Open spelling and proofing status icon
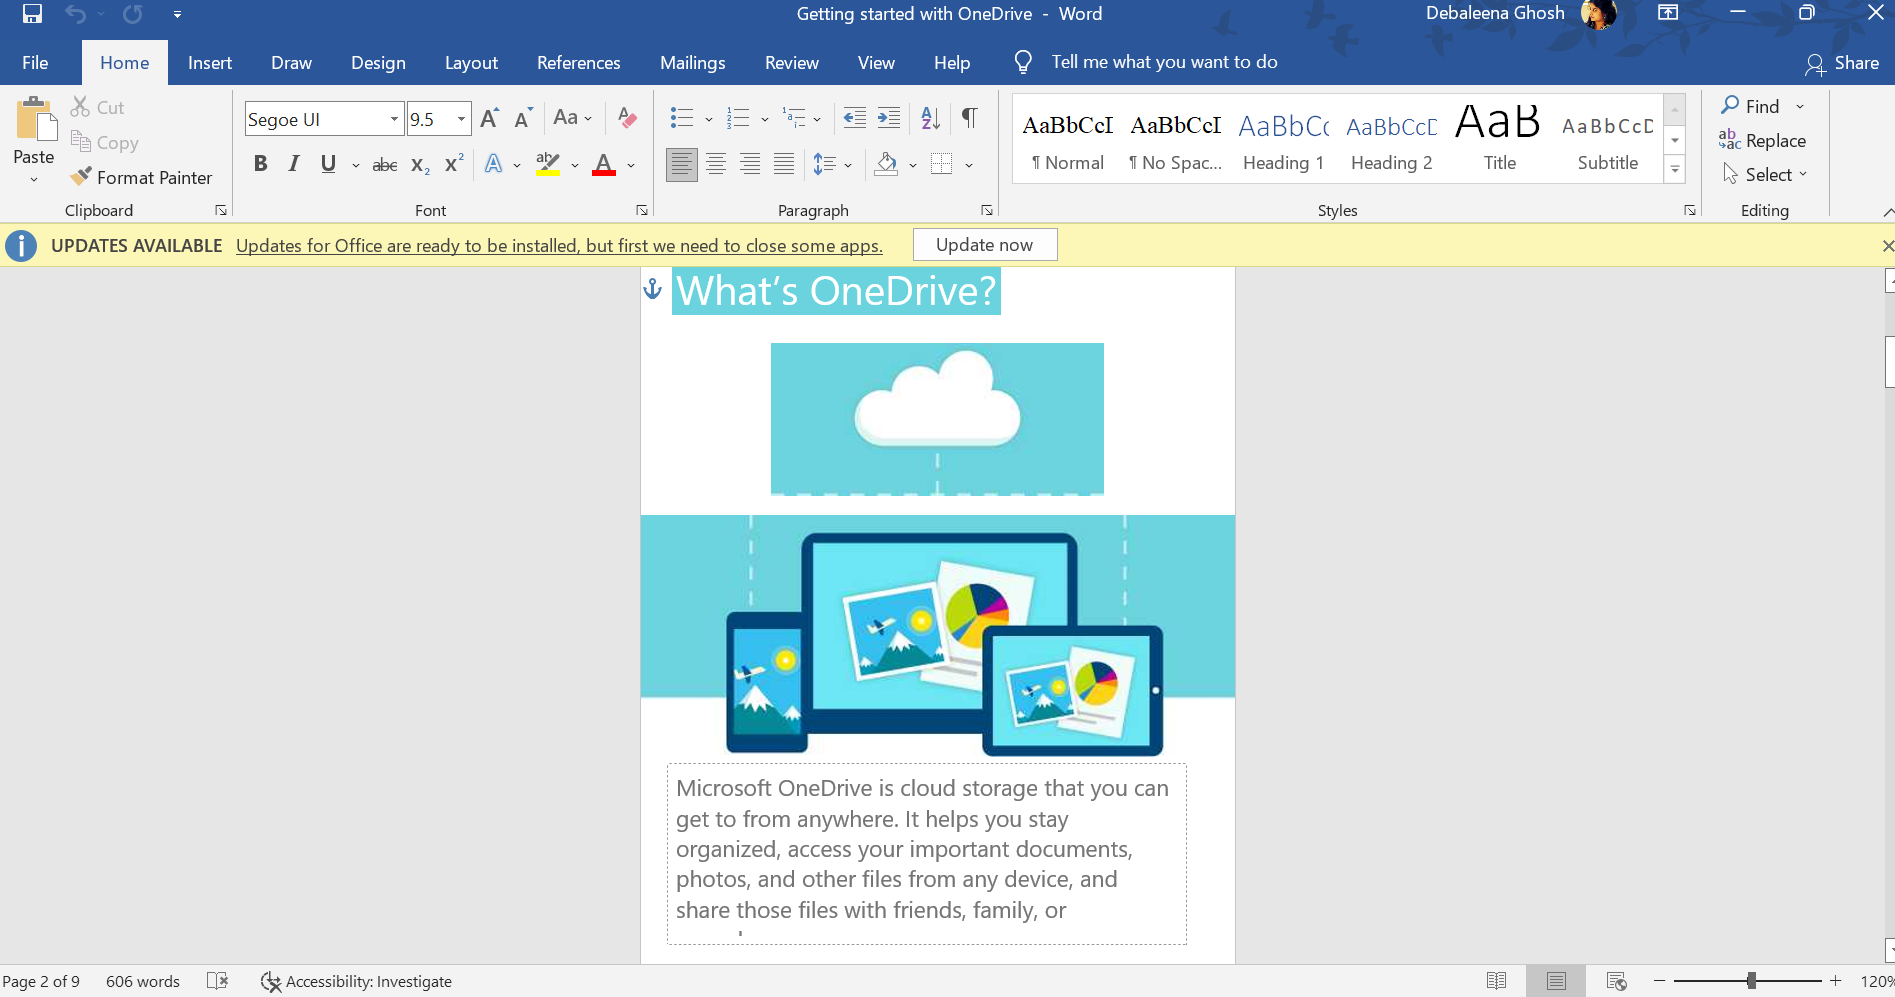This screenshot has height=997, width=1895. tap(217, 981)
